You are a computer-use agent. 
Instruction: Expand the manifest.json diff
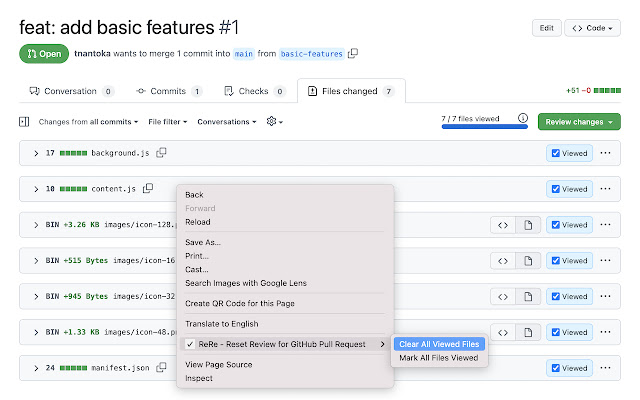pos(36,368)
